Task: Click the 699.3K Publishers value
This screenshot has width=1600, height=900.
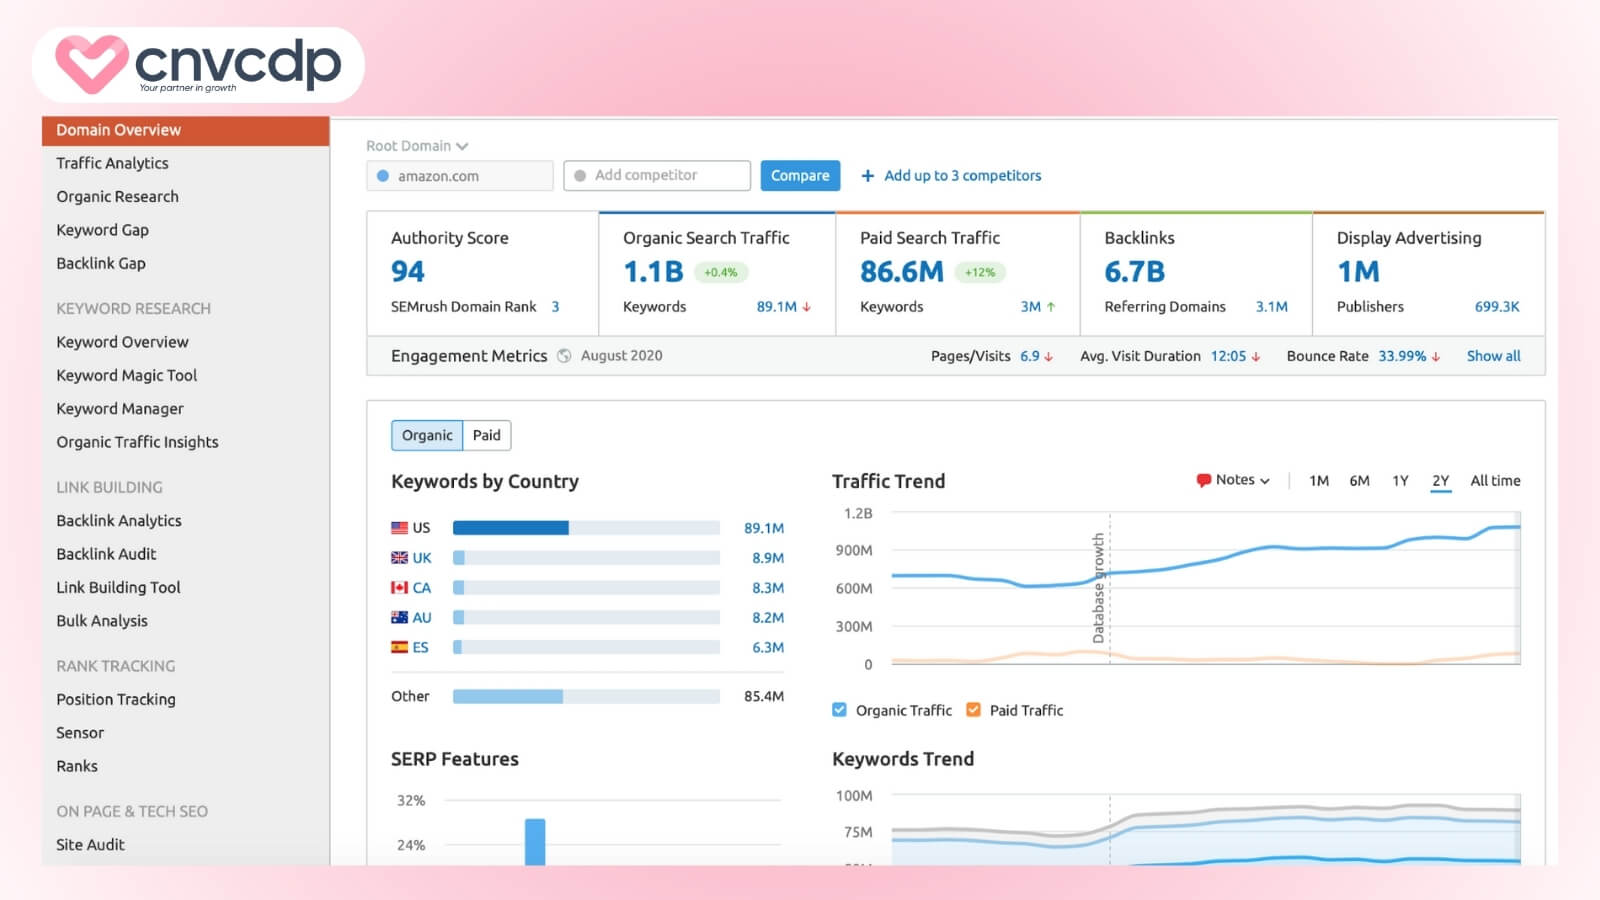Action: pos(1496,307)
